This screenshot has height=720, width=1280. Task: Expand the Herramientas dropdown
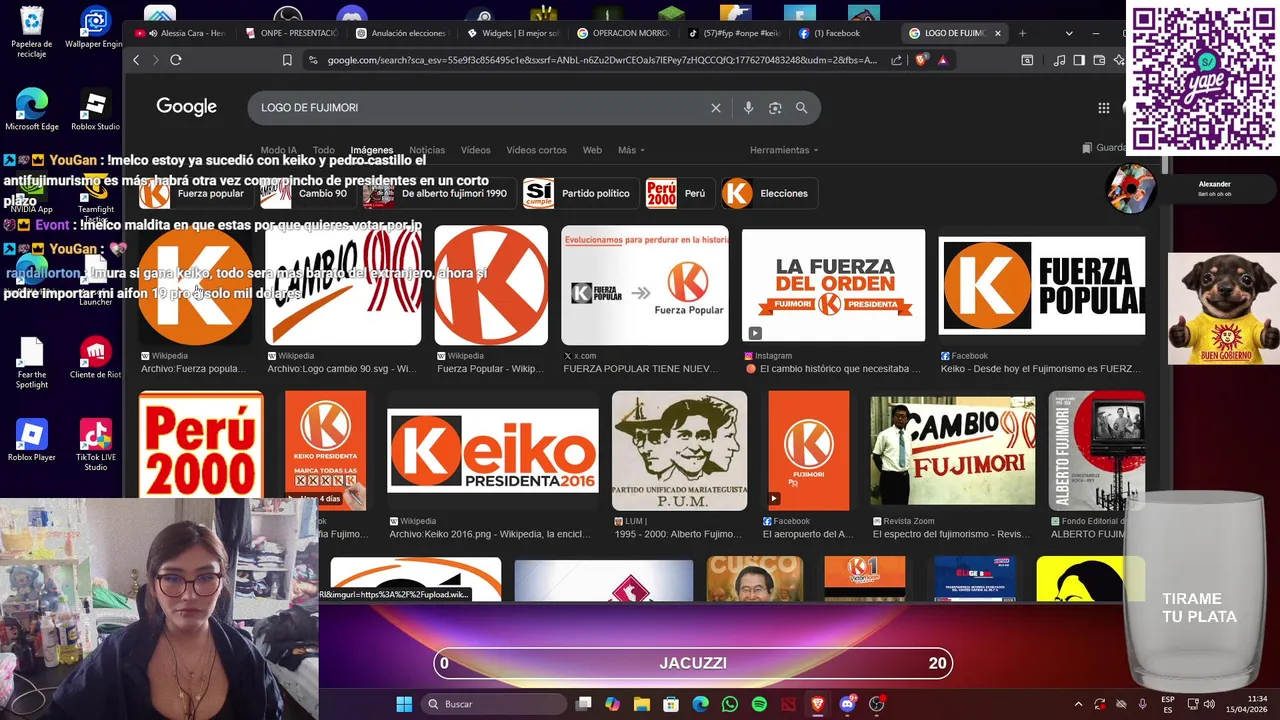[784, 150]
